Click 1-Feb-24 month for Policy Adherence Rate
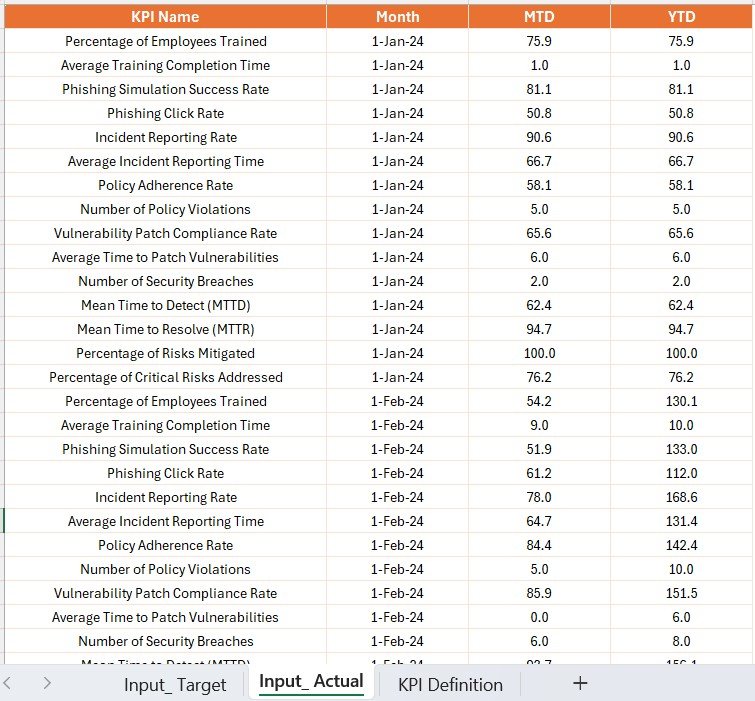 point(397,545)
